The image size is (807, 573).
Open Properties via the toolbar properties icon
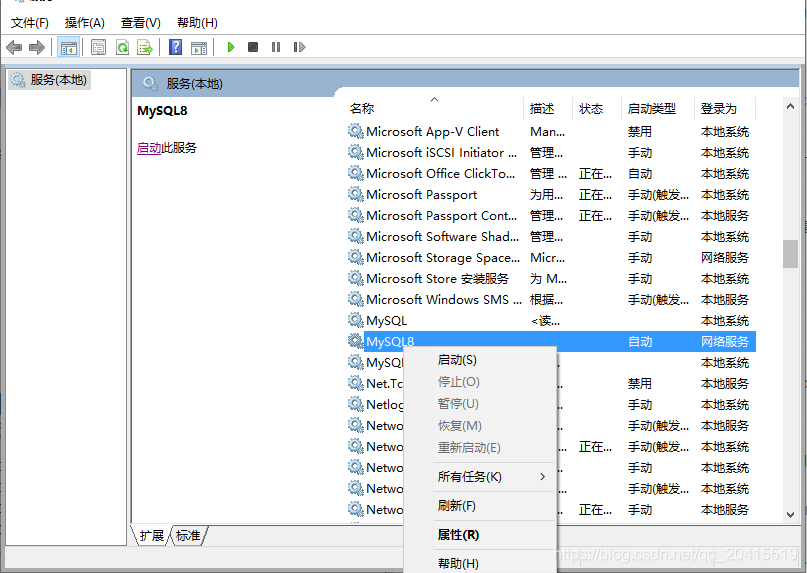98,47
